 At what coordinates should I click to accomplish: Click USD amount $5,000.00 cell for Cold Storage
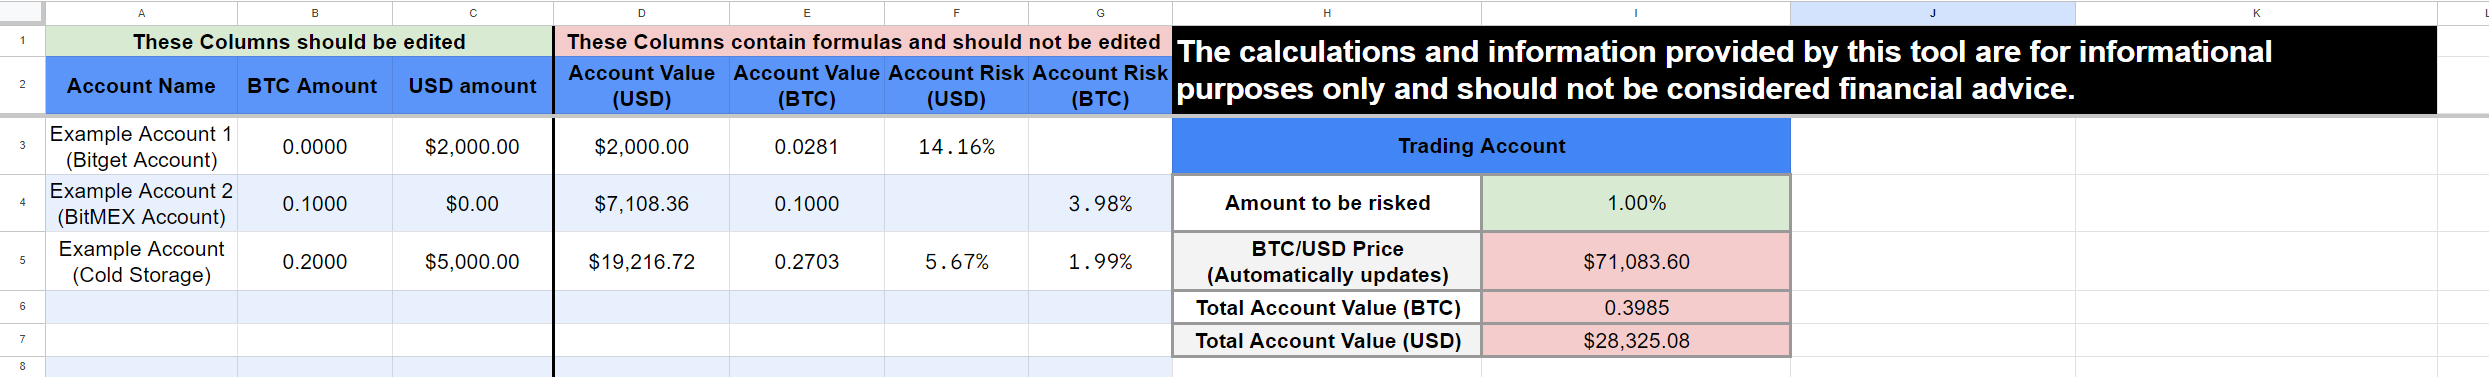(x=472, y=262)
